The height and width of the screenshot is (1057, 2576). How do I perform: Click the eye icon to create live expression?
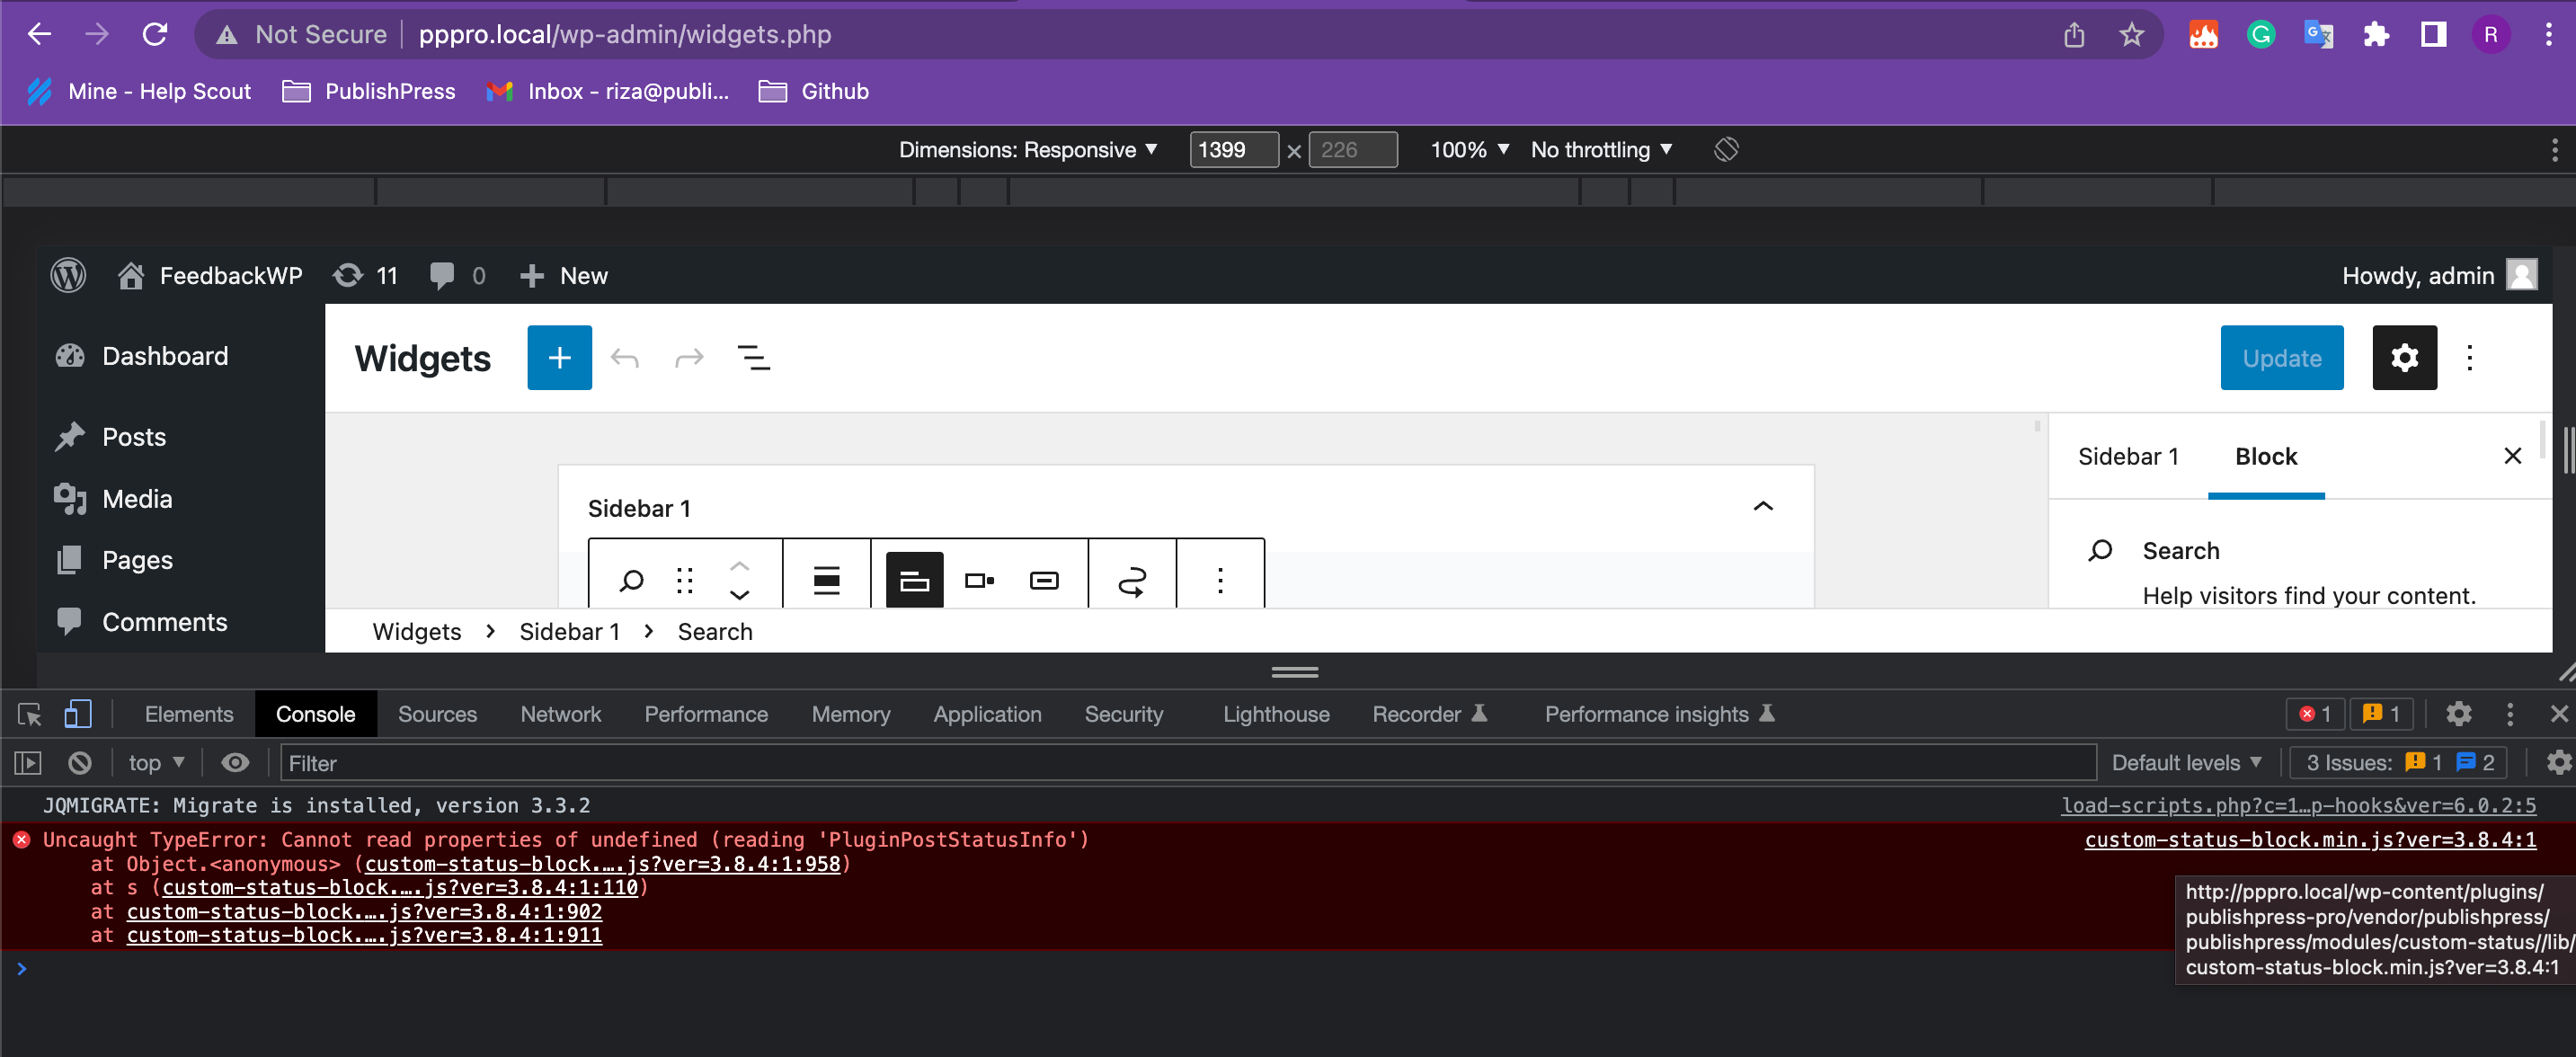(235, 762)
